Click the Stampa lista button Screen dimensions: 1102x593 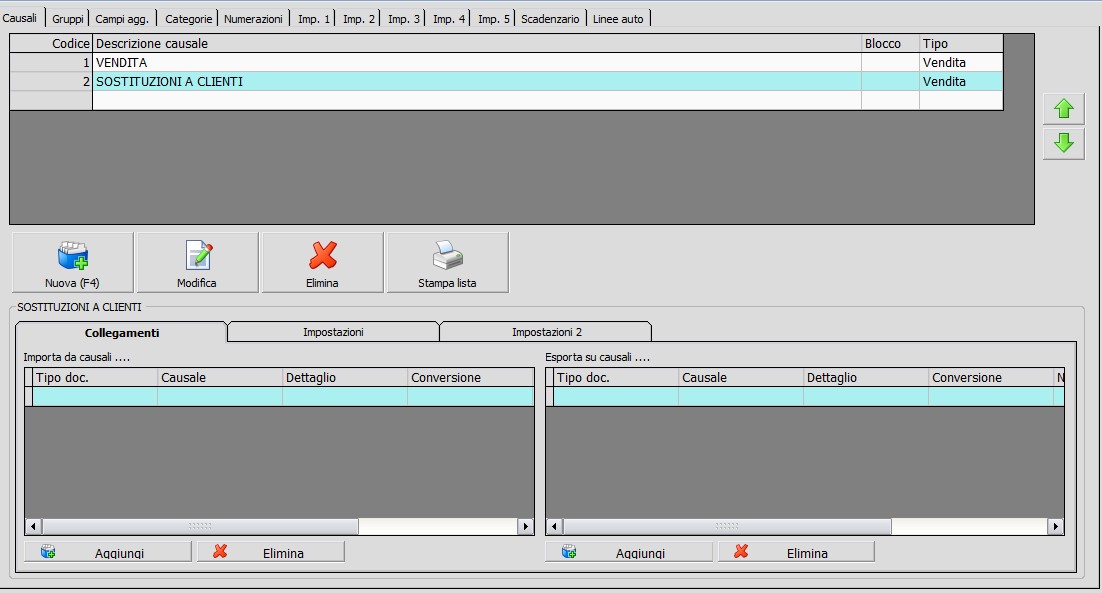point(448,262)
